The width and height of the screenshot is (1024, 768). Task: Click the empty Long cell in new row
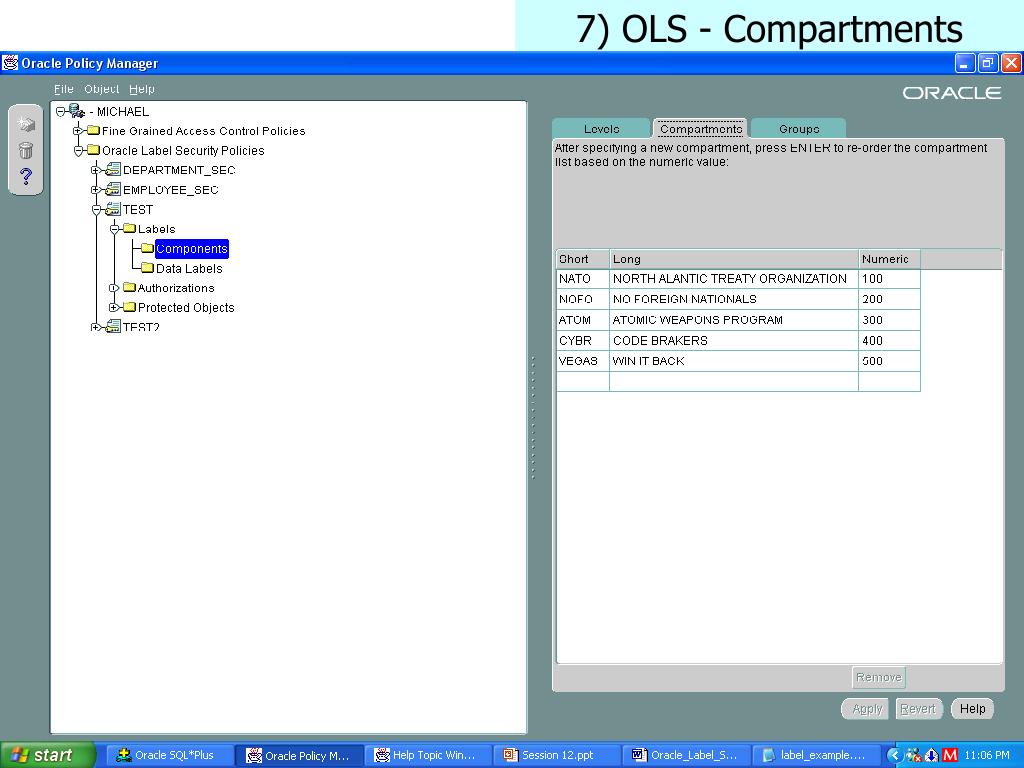733,381
